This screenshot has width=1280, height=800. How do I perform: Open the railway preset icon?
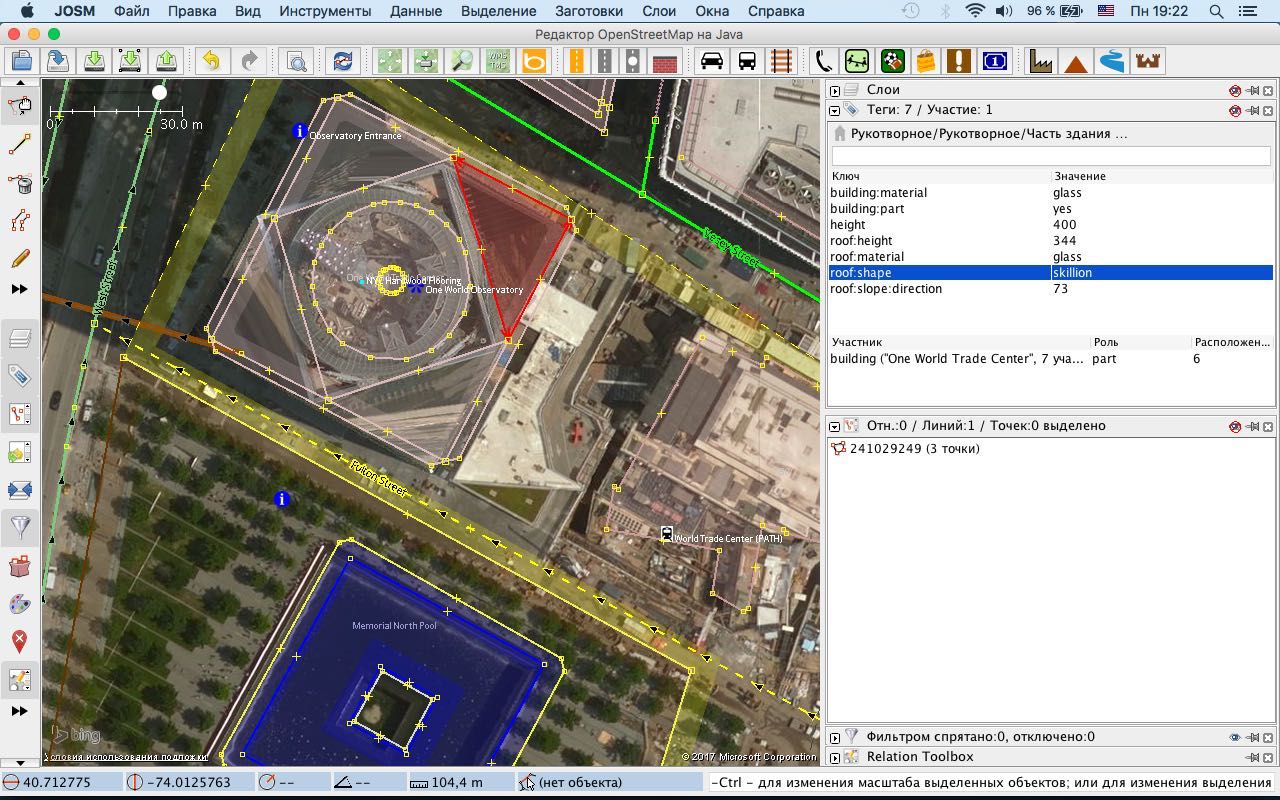click(x=781, y=61)
